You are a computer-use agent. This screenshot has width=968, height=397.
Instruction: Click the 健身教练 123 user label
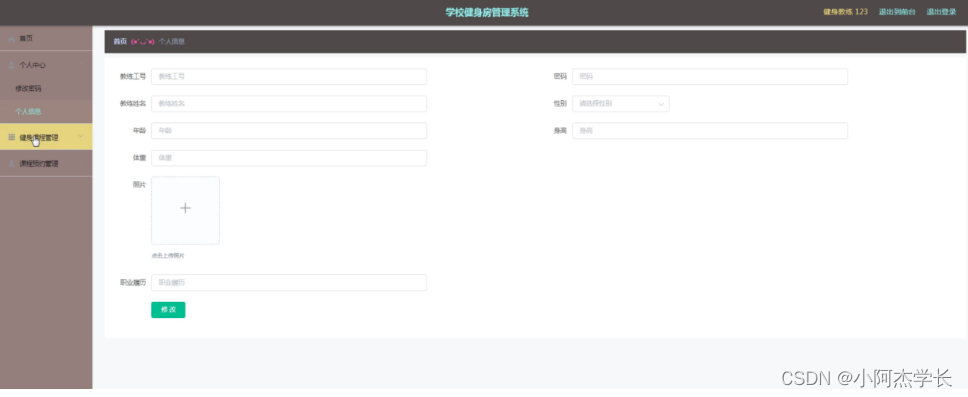point(845,12)
